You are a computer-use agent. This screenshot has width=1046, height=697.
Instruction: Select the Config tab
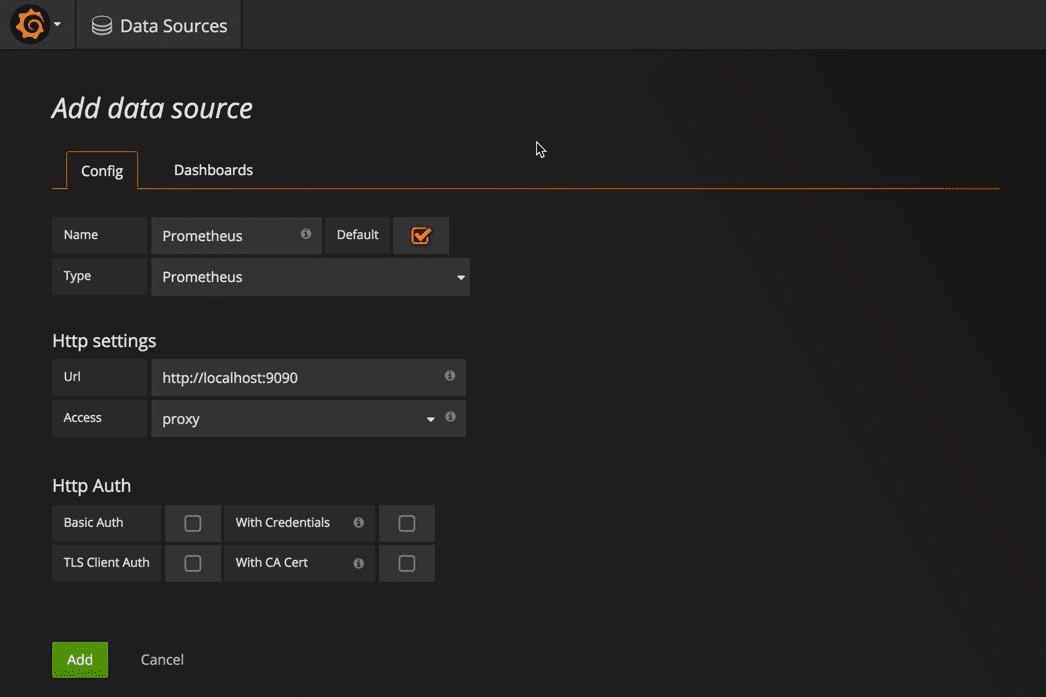point(102,171)
